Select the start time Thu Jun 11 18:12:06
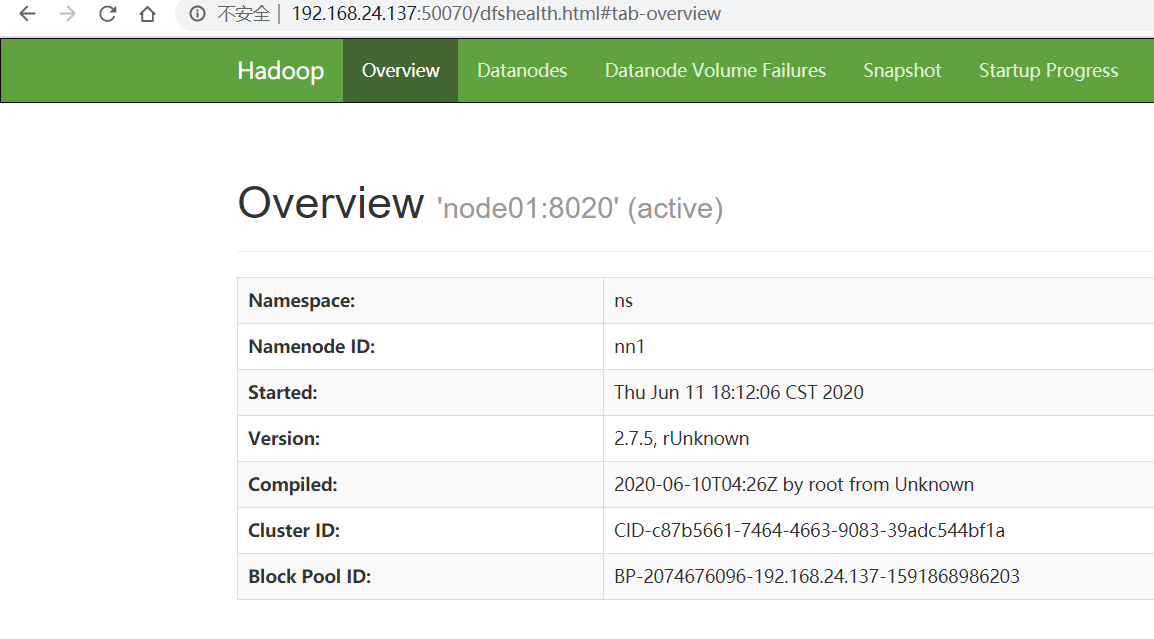The width and height of the screenshot is (1154, 639). coord(739,392)
